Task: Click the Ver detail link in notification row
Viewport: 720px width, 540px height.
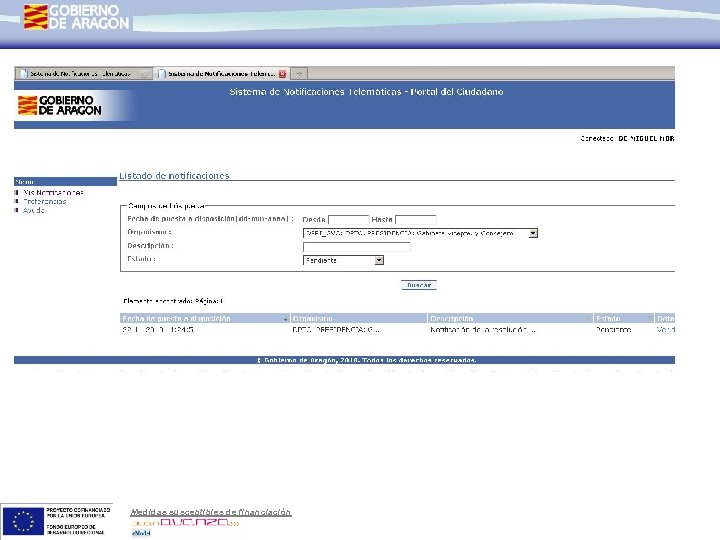Action: pos(665,330)
